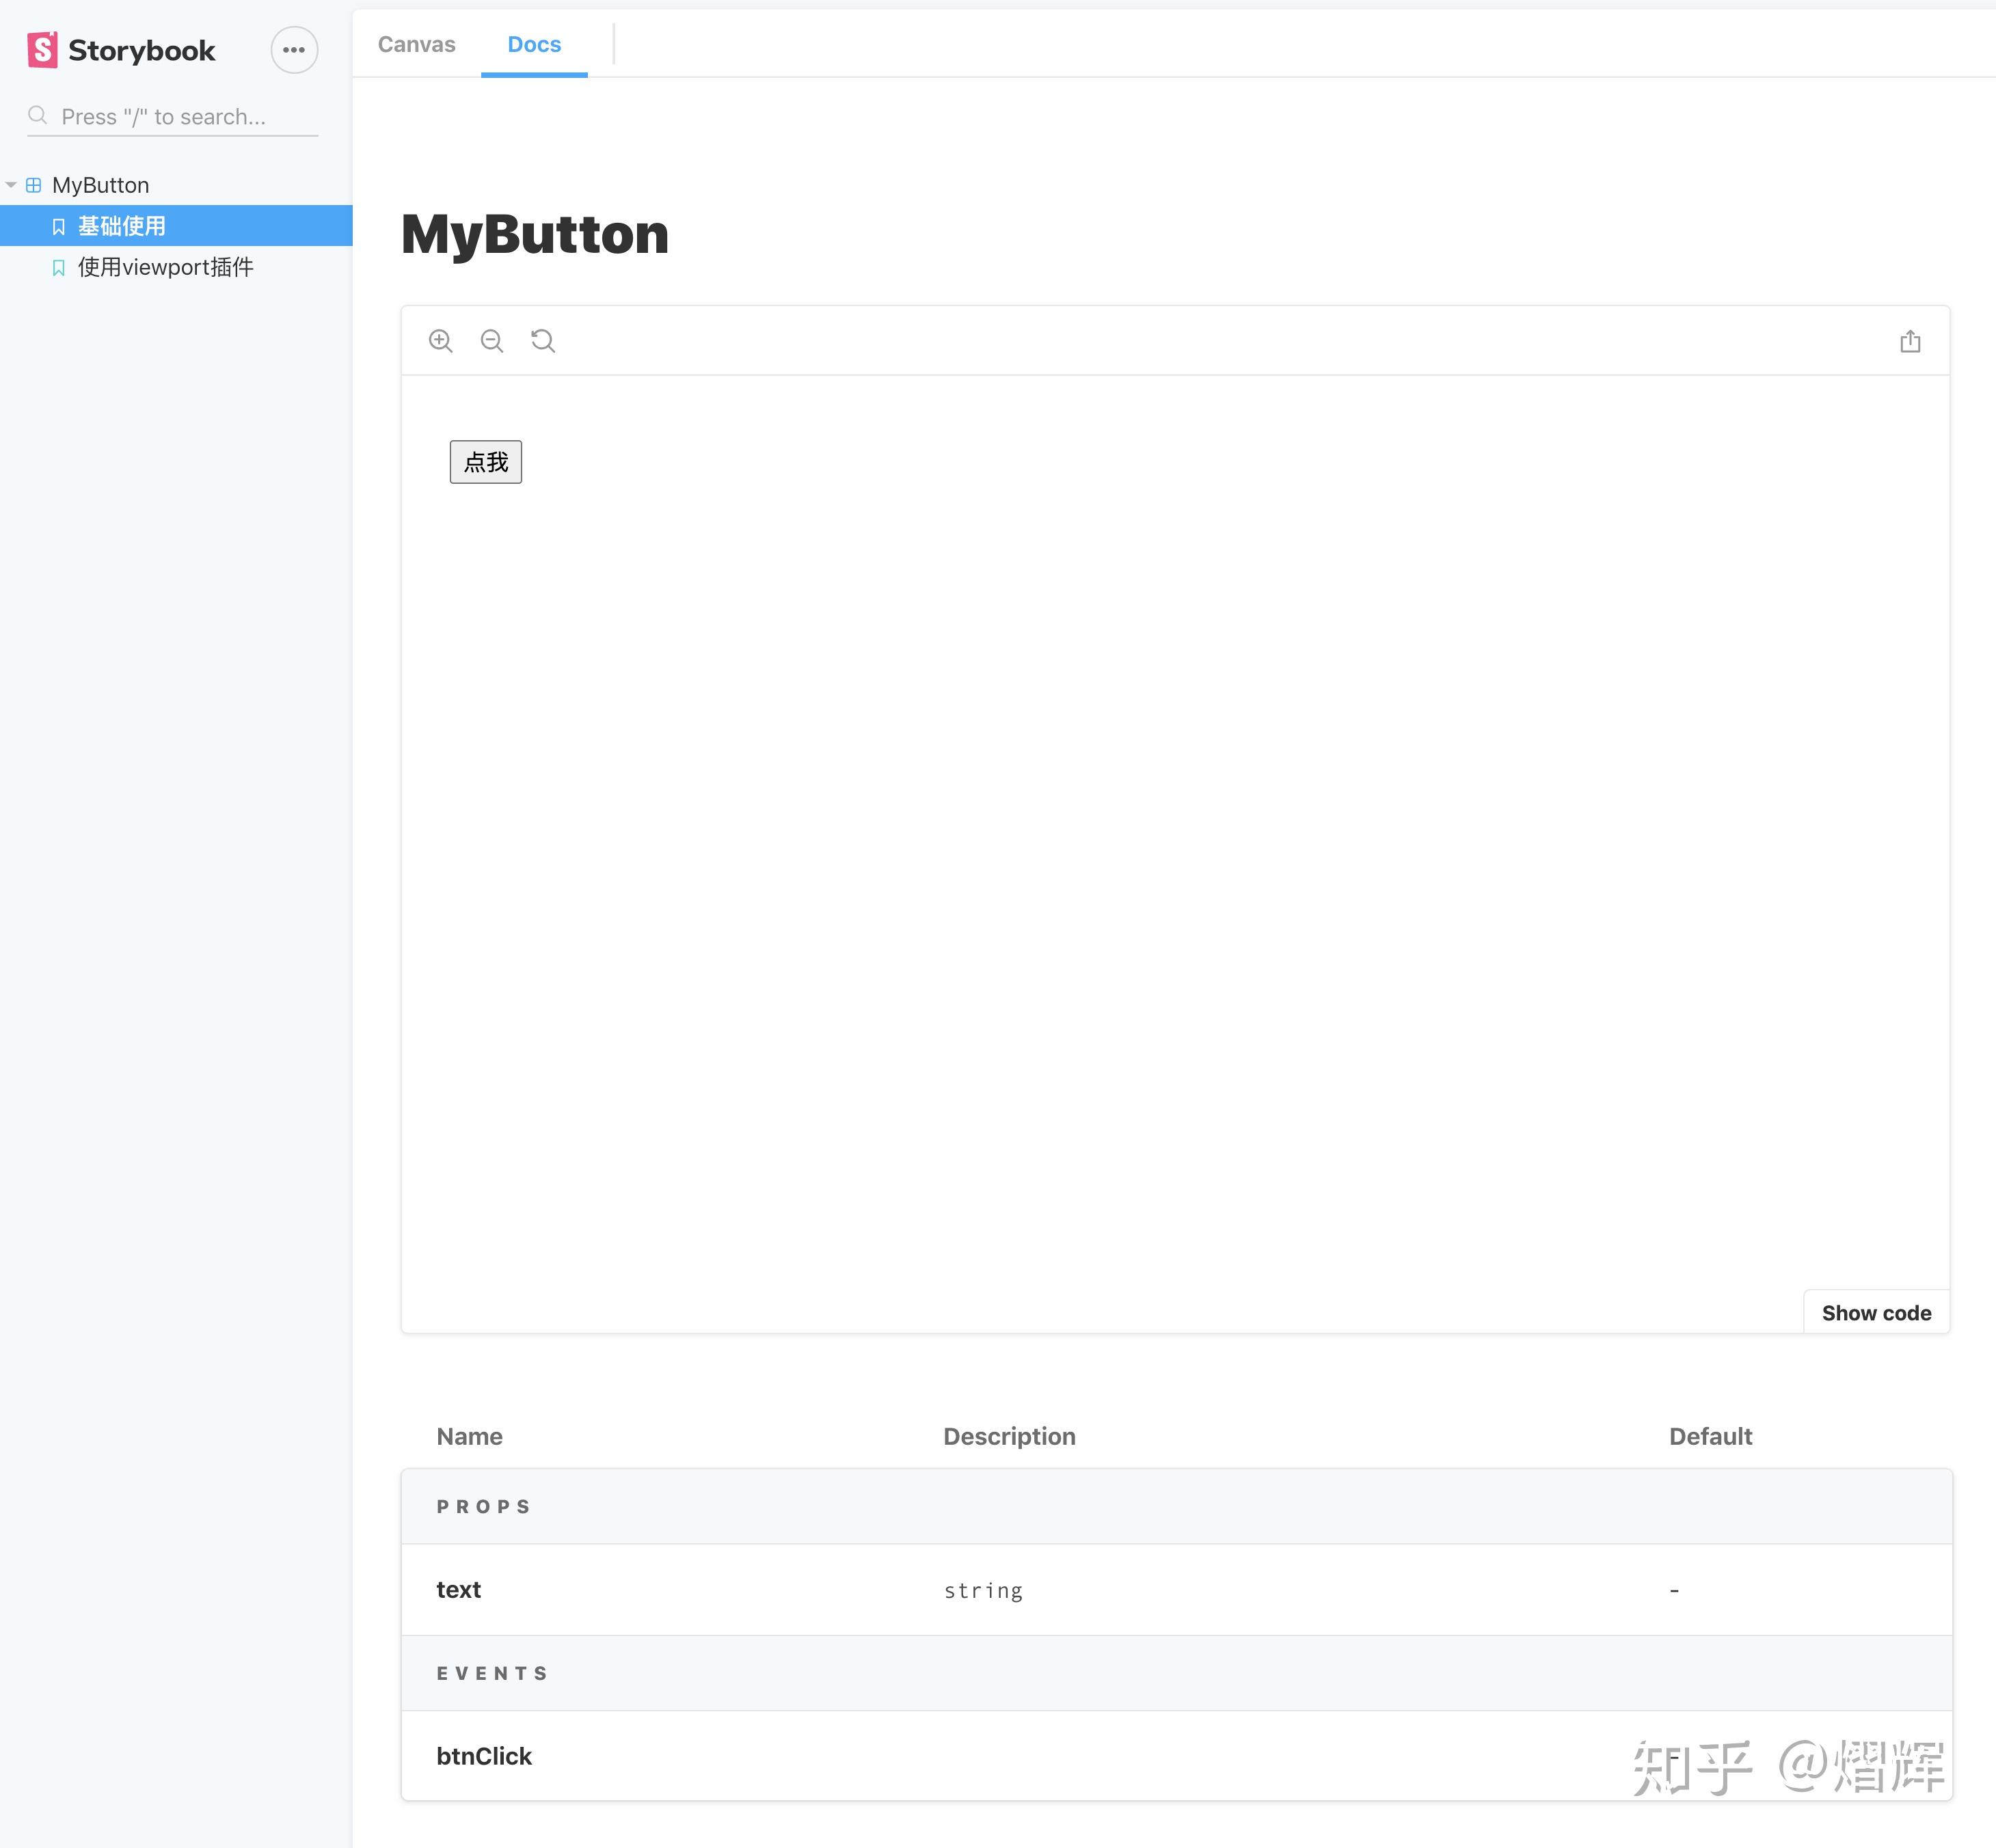The width and height of the screenshot is (1996, 1848).
Task: Reset zoom of the story preview
Action: 543,340
